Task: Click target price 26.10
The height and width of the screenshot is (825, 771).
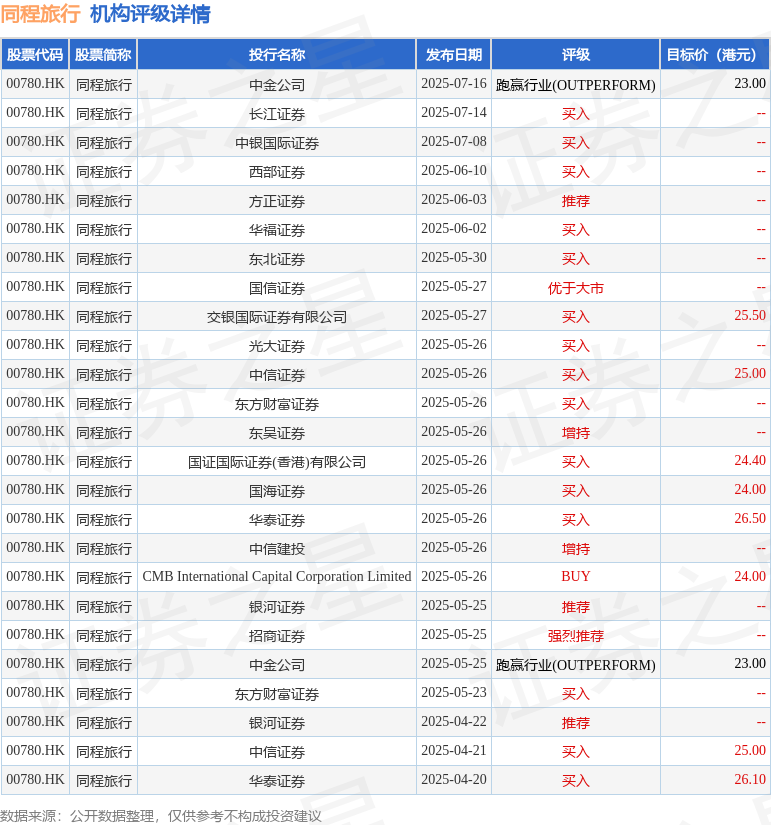Action: [750, 779]
